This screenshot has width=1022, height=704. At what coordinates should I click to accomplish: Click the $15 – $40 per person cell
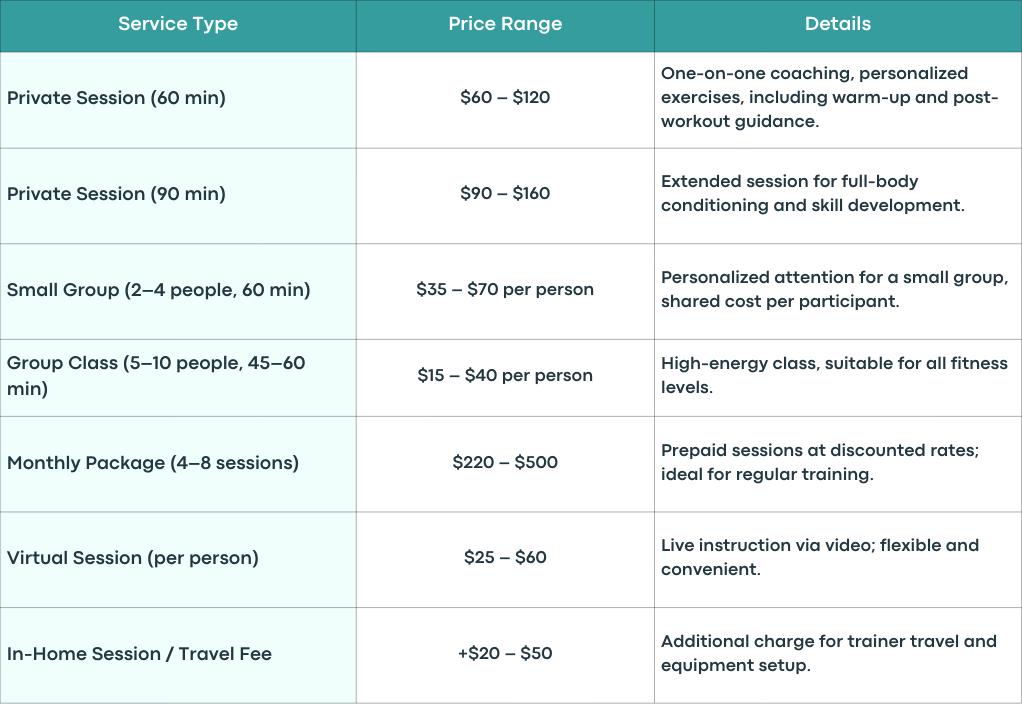pyautogui.click(x=505, y=378)
